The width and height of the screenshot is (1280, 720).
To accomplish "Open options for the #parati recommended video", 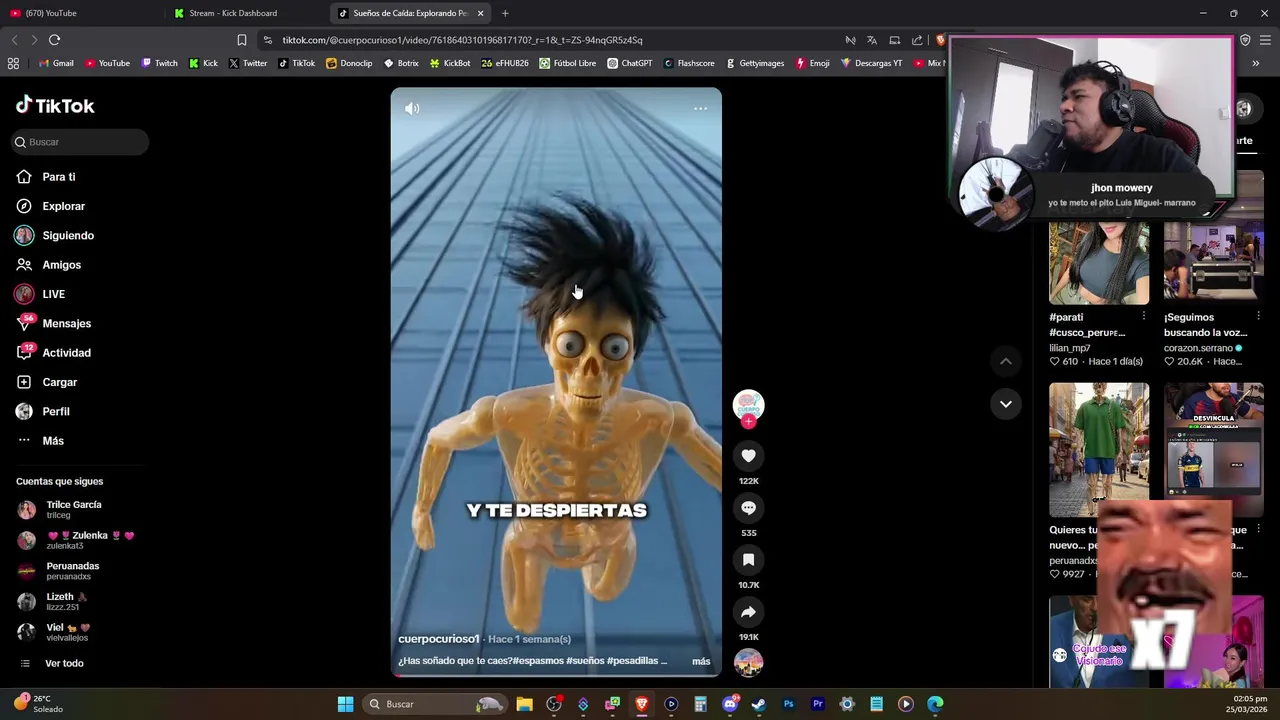I will pos(1143,317).
